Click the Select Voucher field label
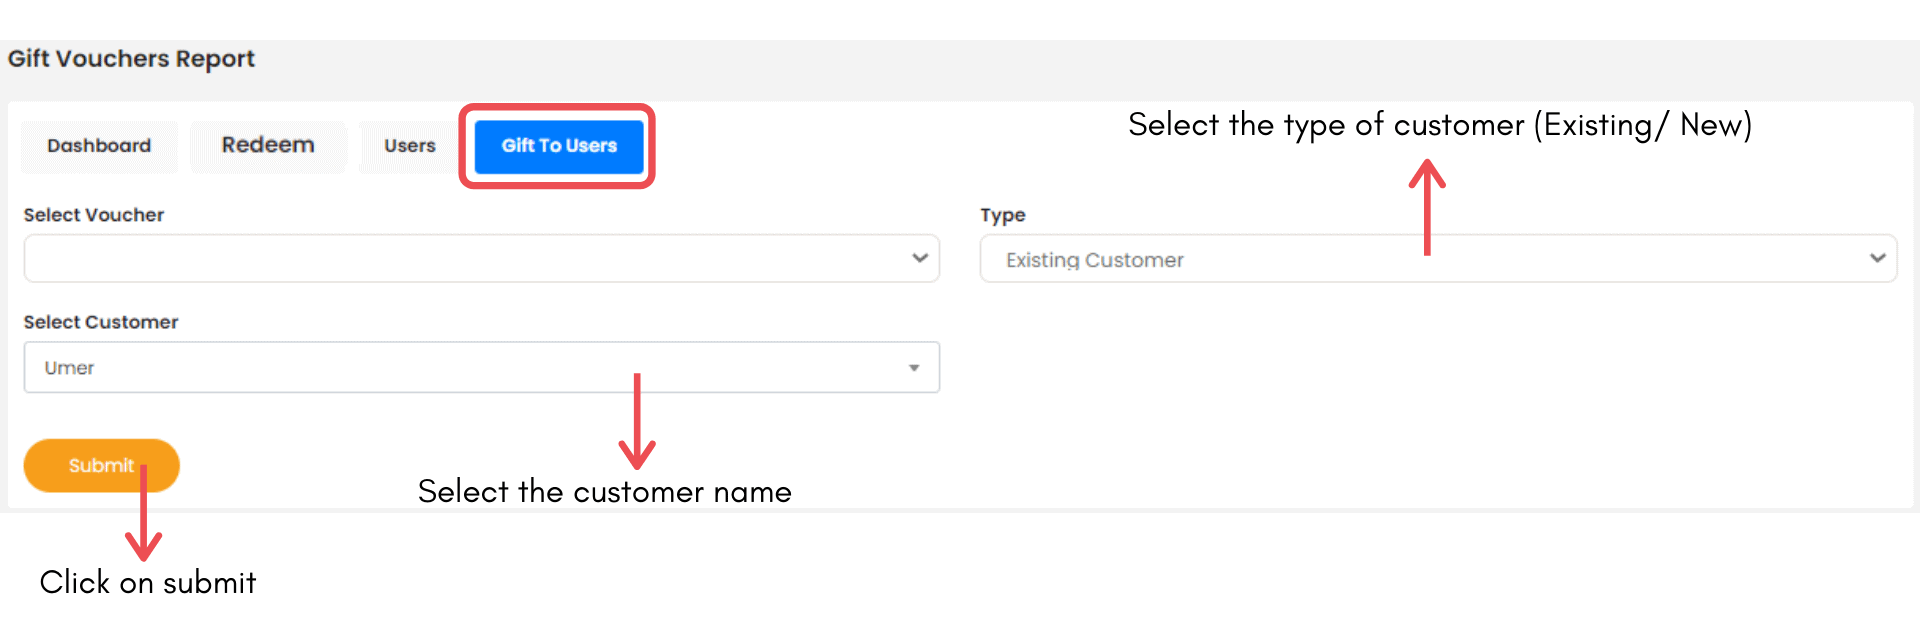Screen dimensions: 1920x619 (94, 215)
